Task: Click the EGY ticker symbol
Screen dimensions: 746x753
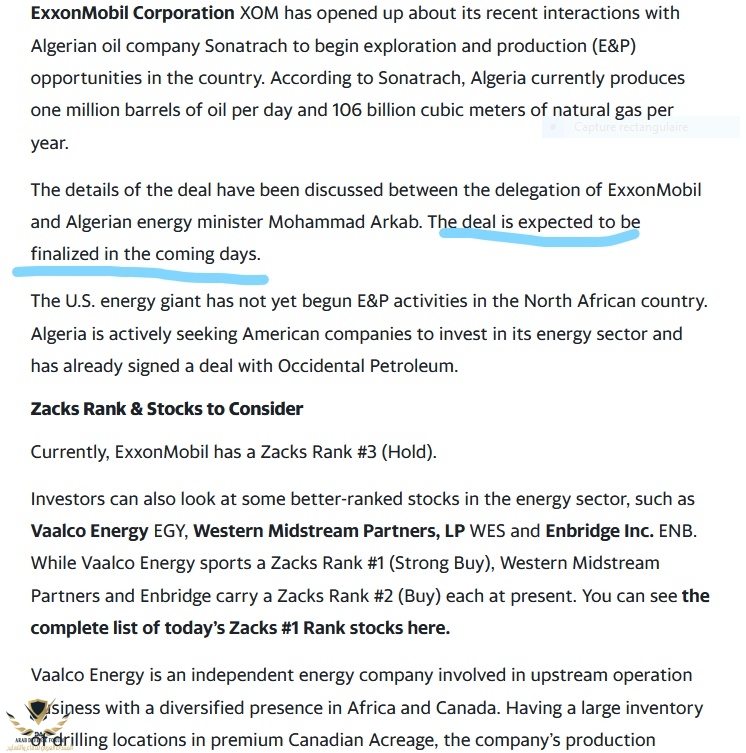Action: [x=171, y=531]
